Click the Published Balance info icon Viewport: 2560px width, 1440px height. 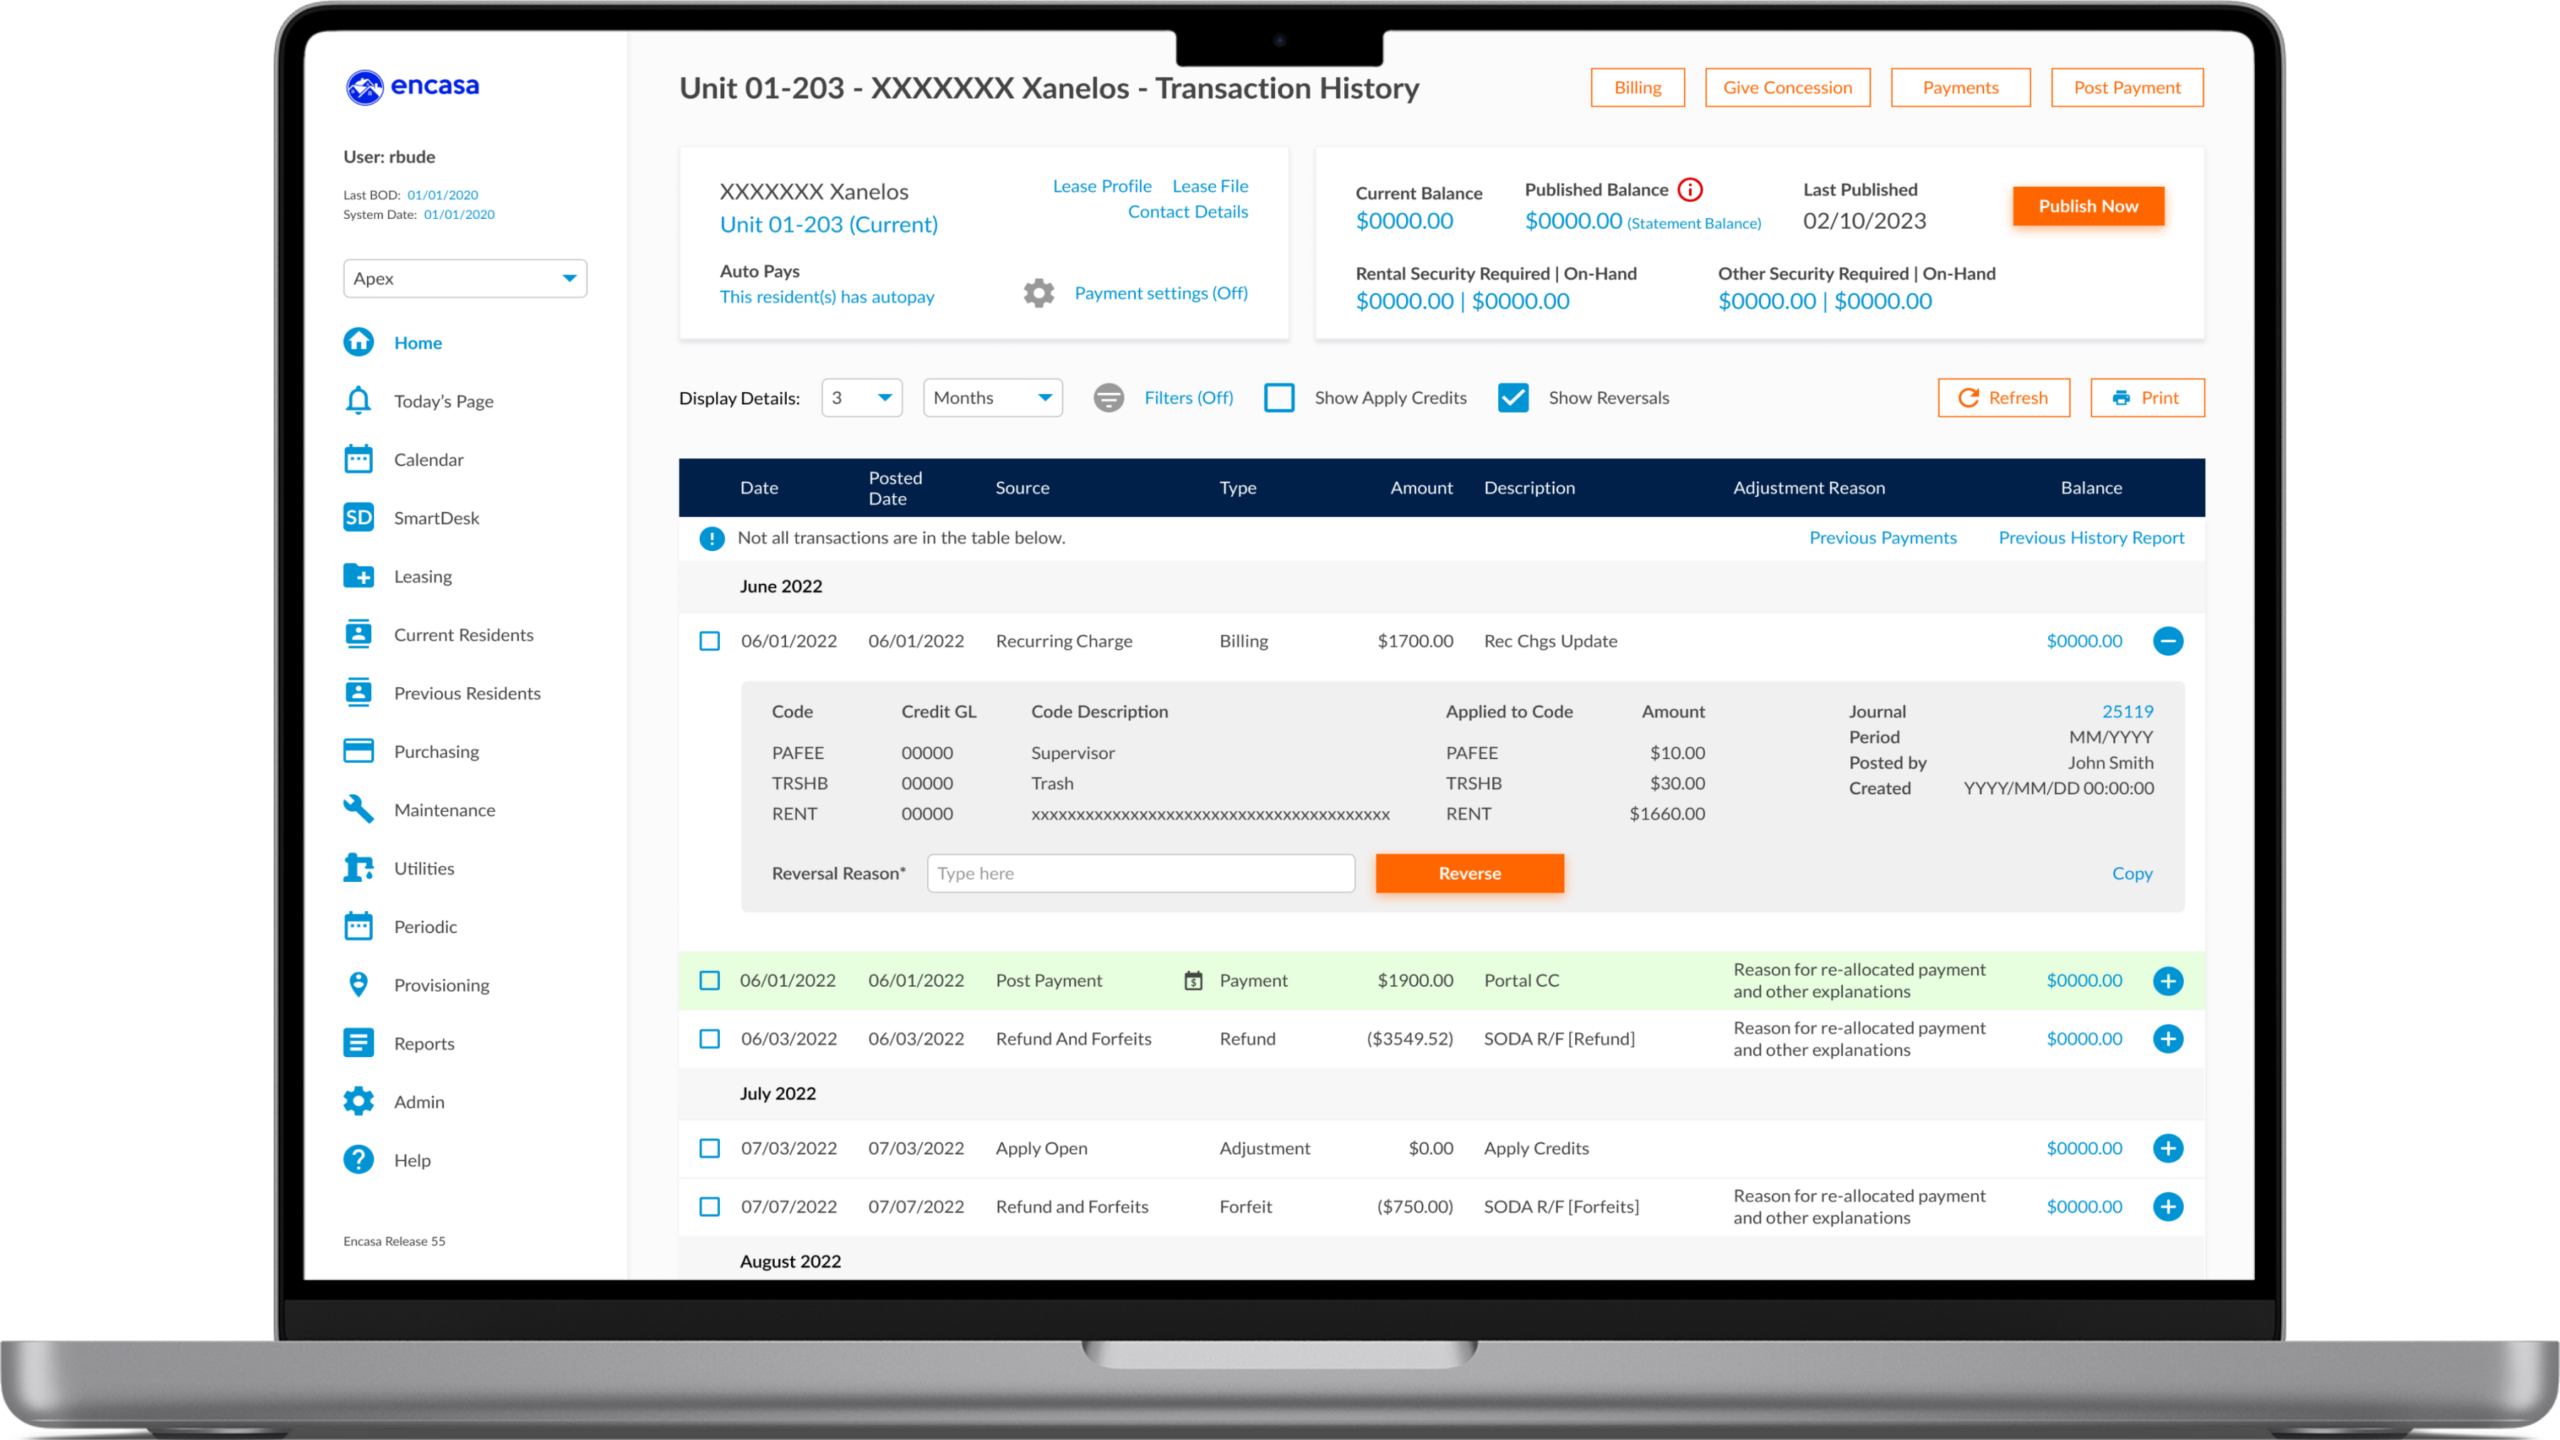pos(1690,190)
